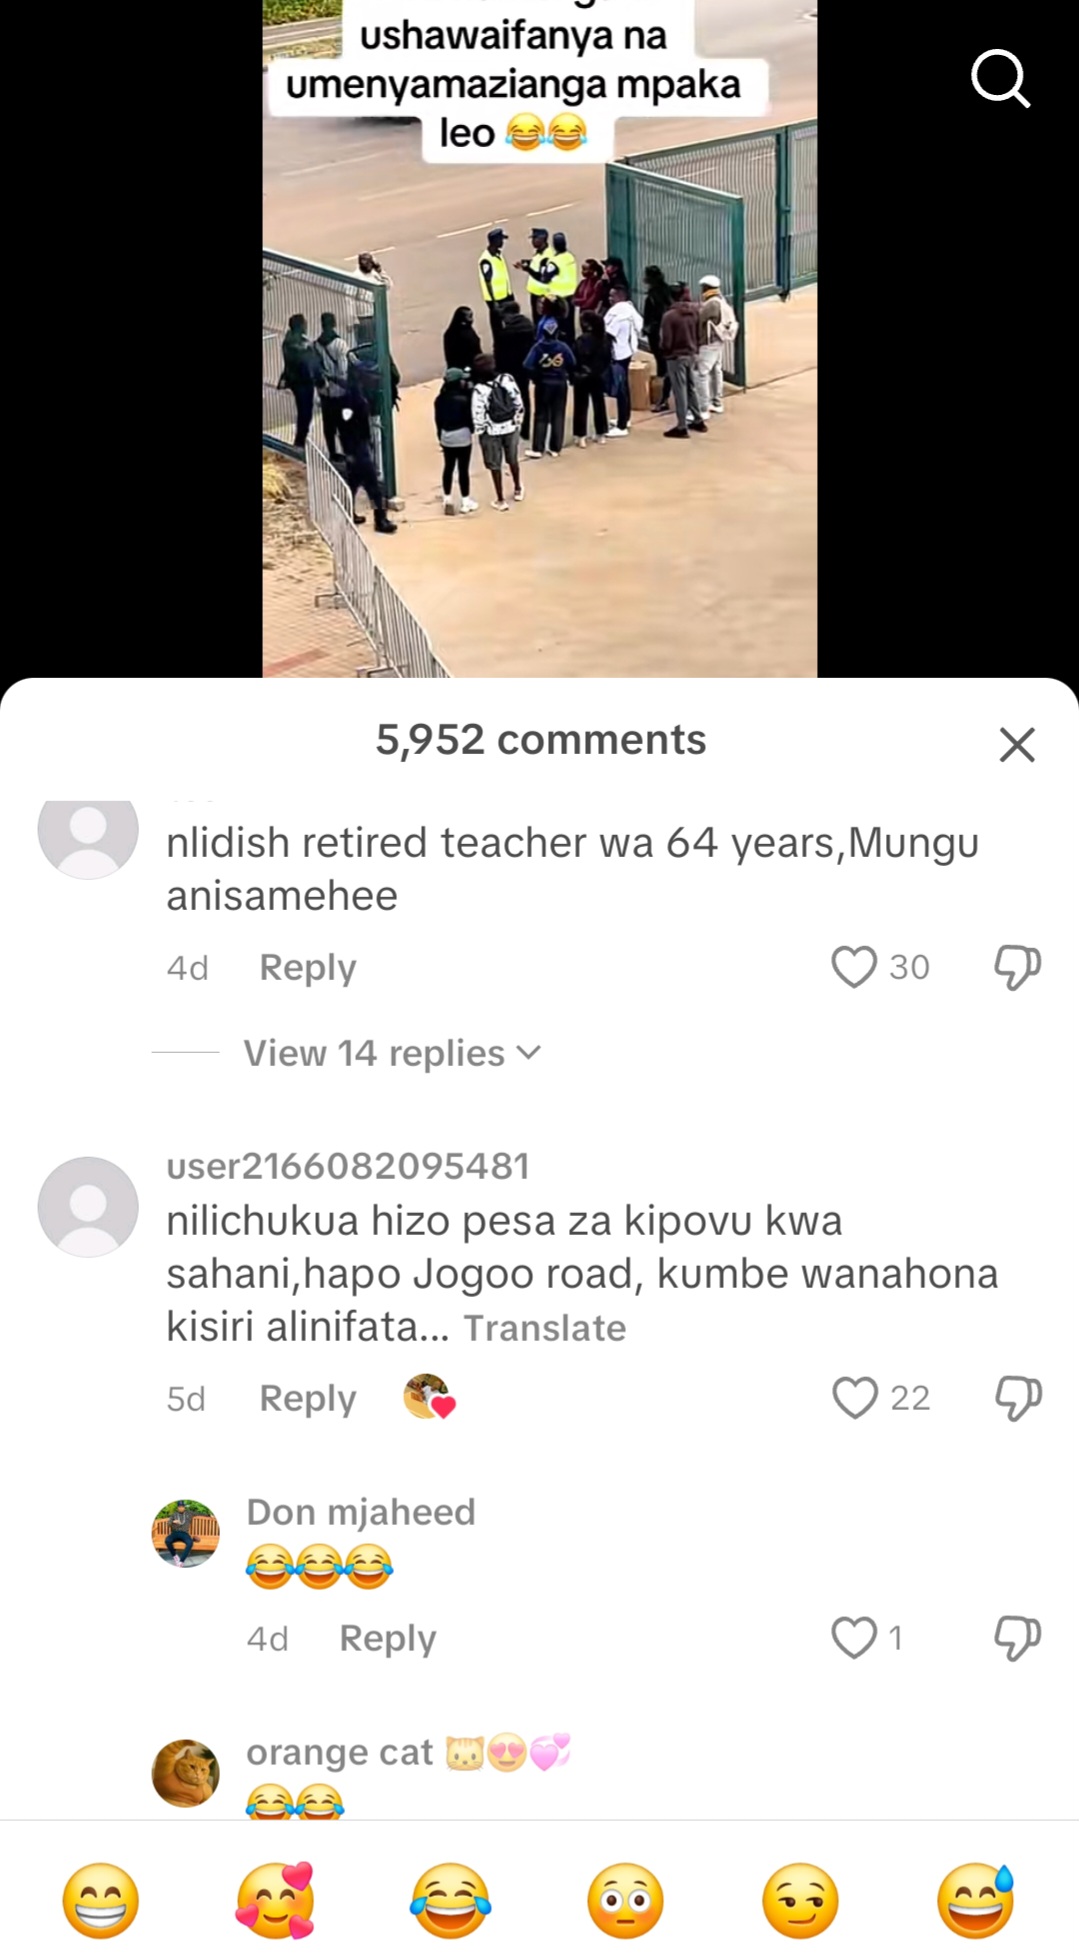Like the retired teacher comment
The image size is (1079, 1959).
pos(854,967)
